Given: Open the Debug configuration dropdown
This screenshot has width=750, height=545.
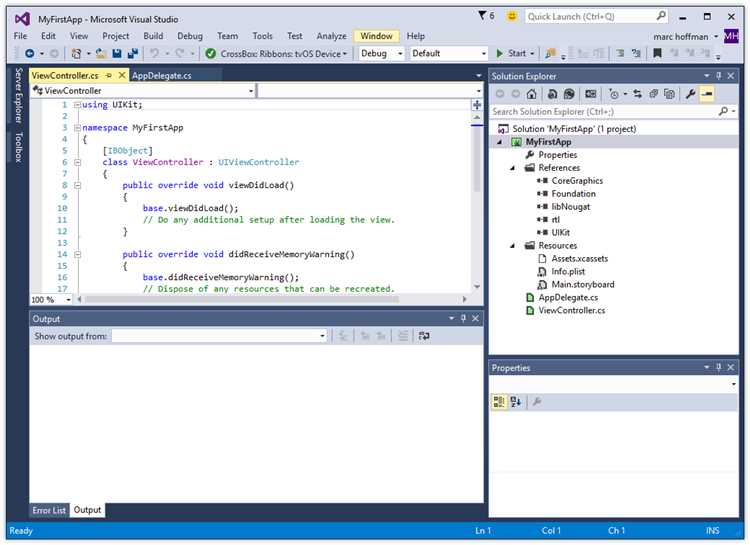Looking at the screenshot, I should coord(400,54).
